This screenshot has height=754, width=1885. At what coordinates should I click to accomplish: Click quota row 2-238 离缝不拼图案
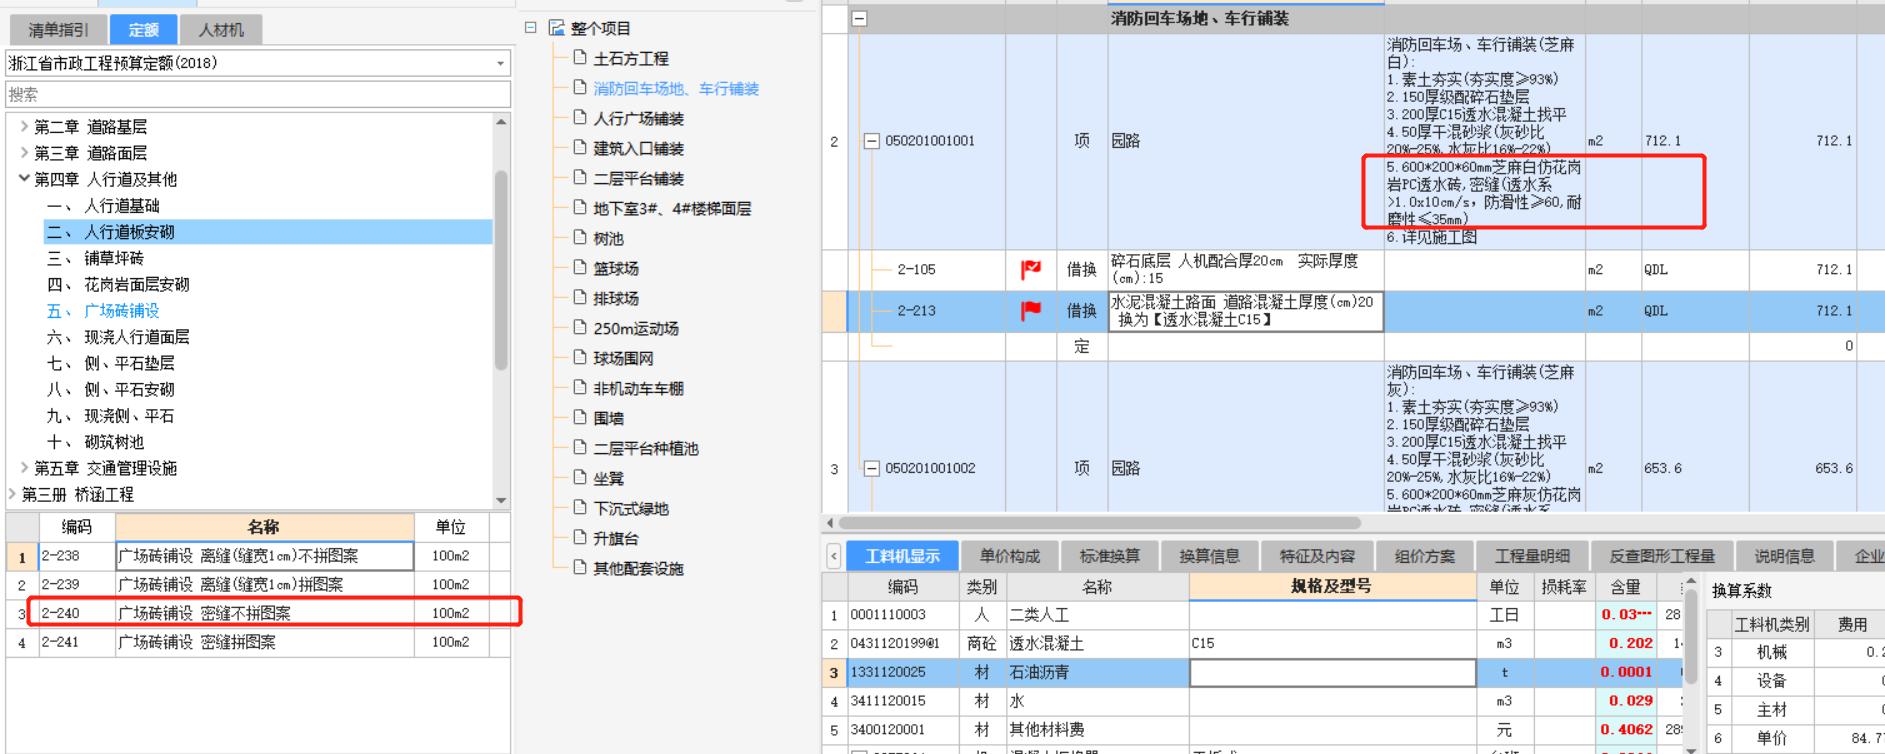258,556
